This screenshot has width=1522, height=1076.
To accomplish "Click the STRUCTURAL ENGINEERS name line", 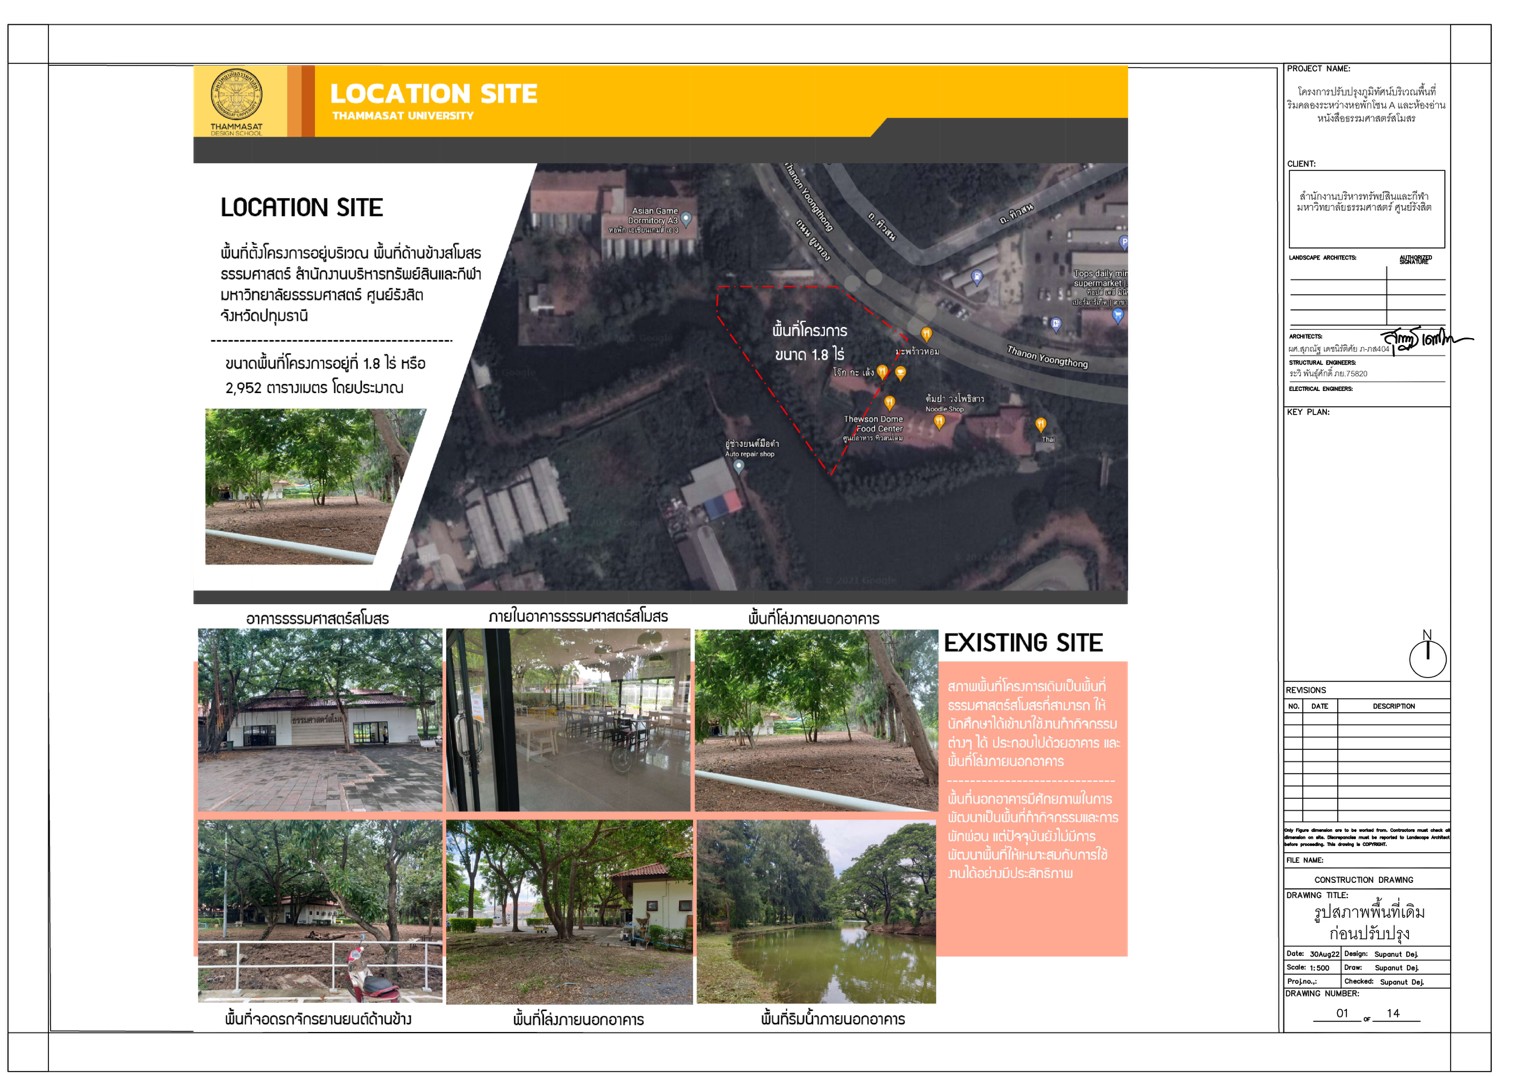I will [1328, 374].
